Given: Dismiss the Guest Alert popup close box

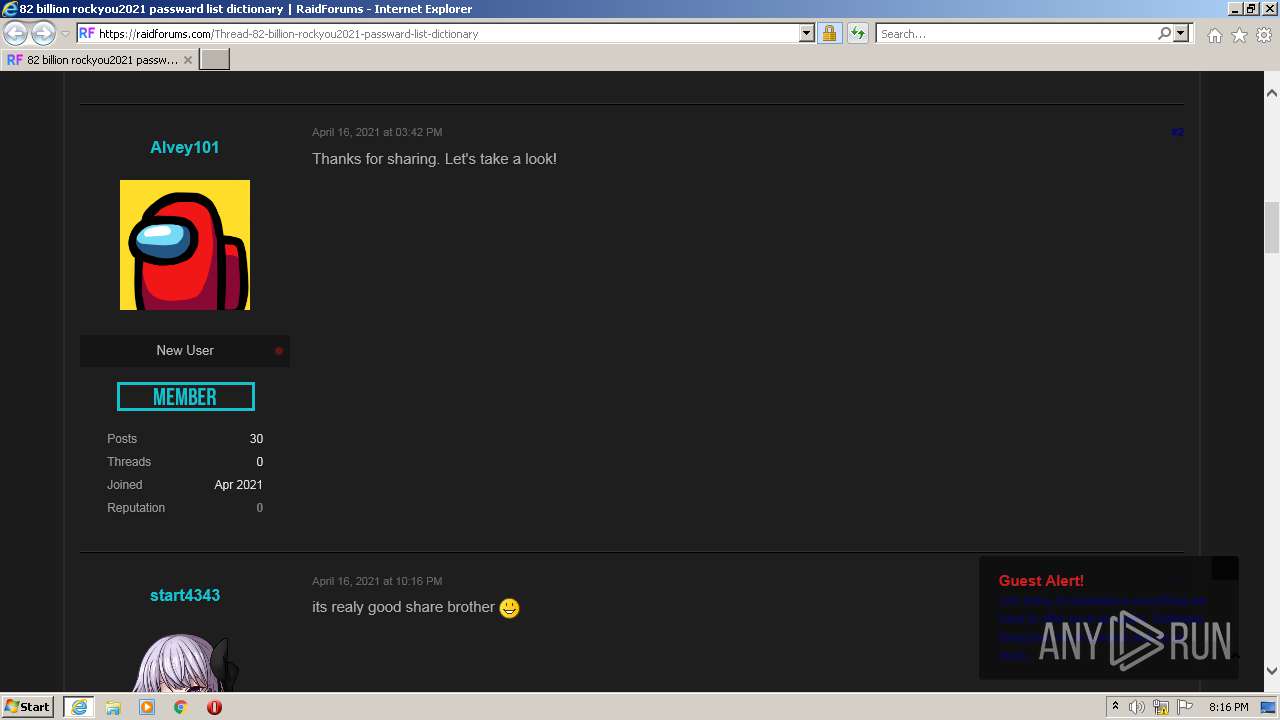Looking at the screenshot, I should (x=1225, y=568).
